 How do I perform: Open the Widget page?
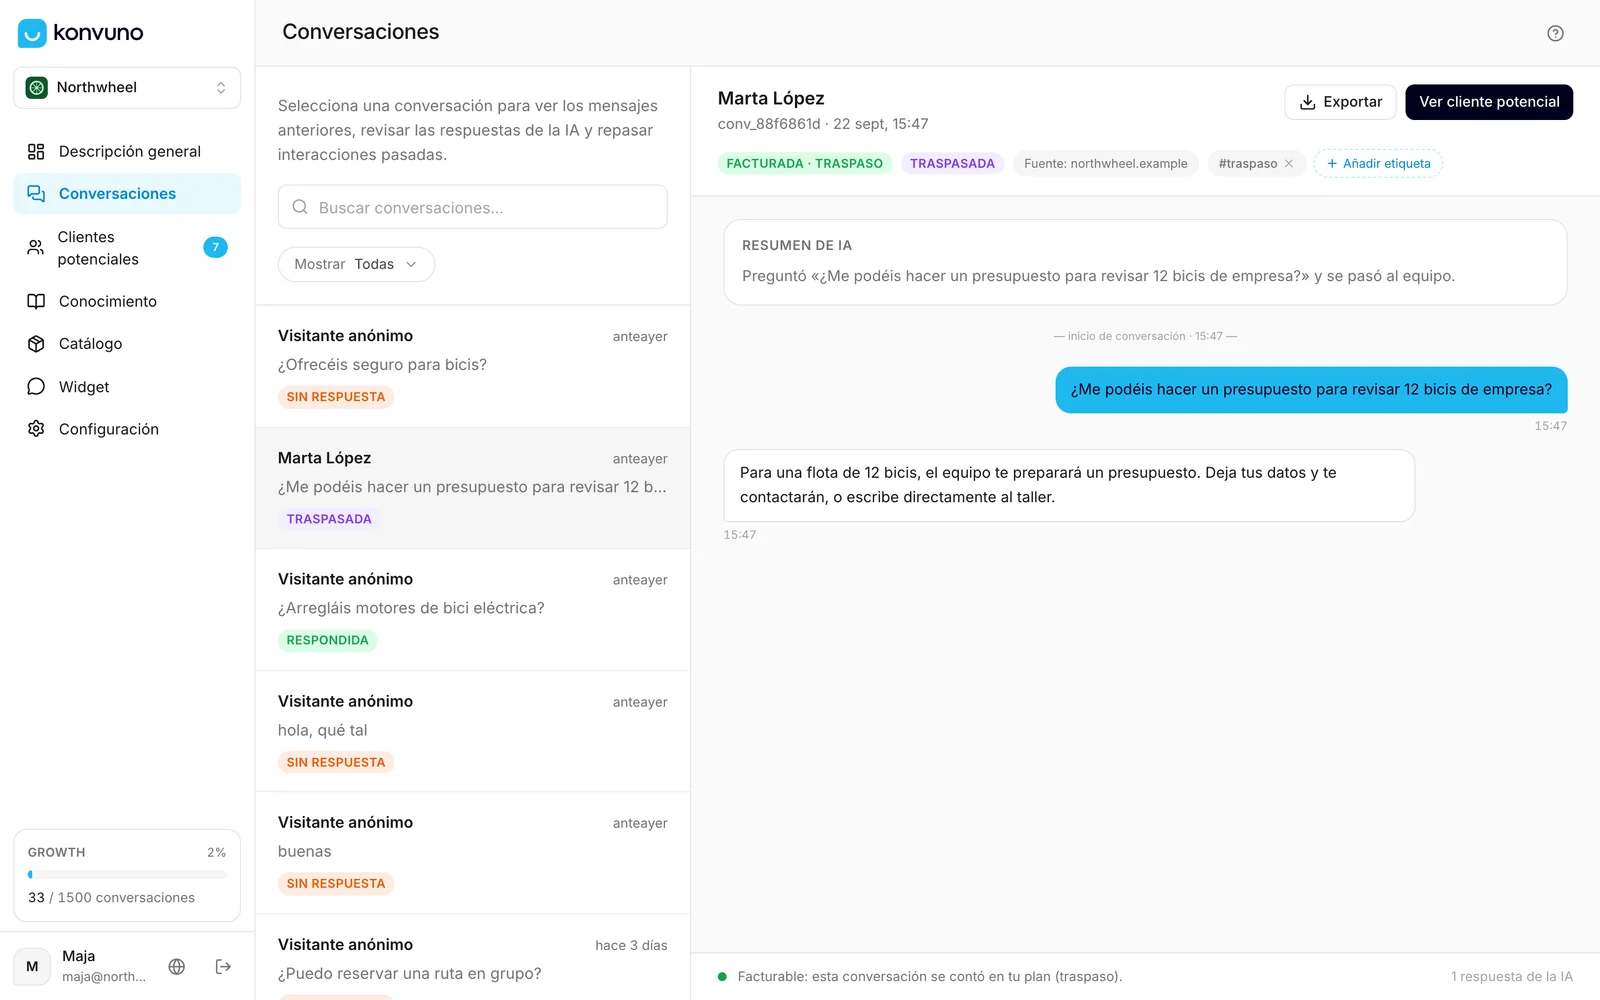coord(127,387)
